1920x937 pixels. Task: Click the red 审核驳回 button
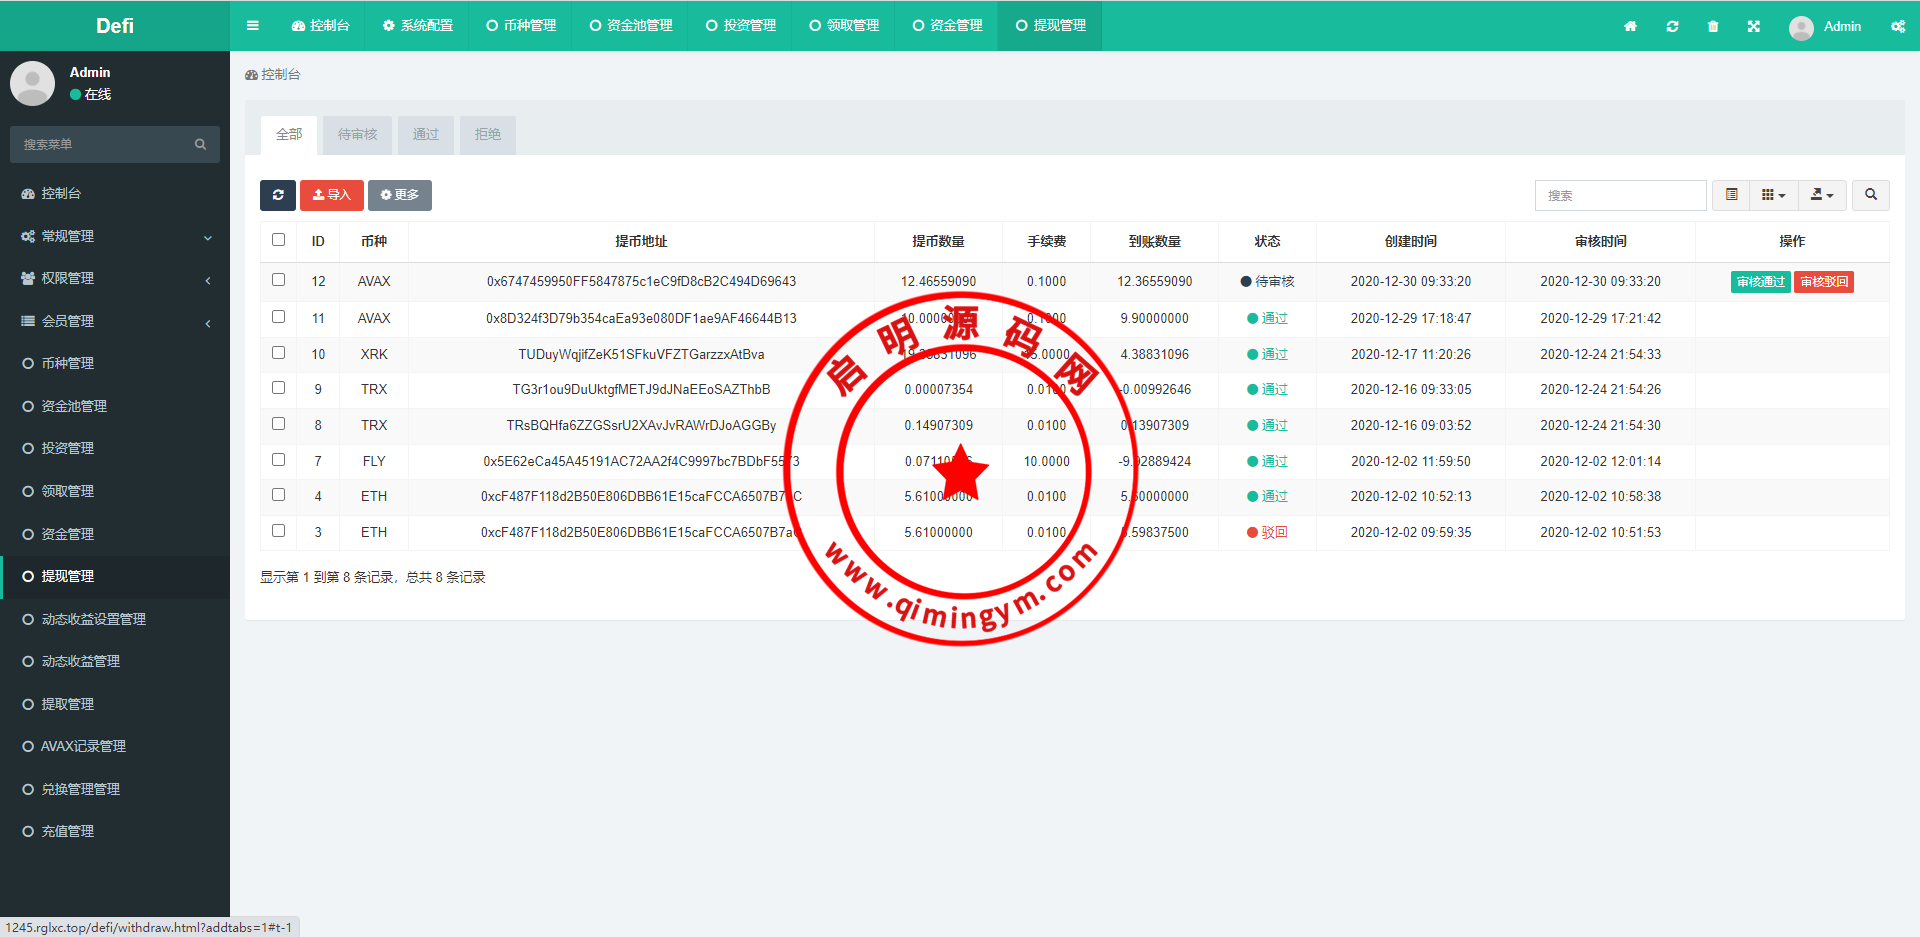pos(1824,282)
